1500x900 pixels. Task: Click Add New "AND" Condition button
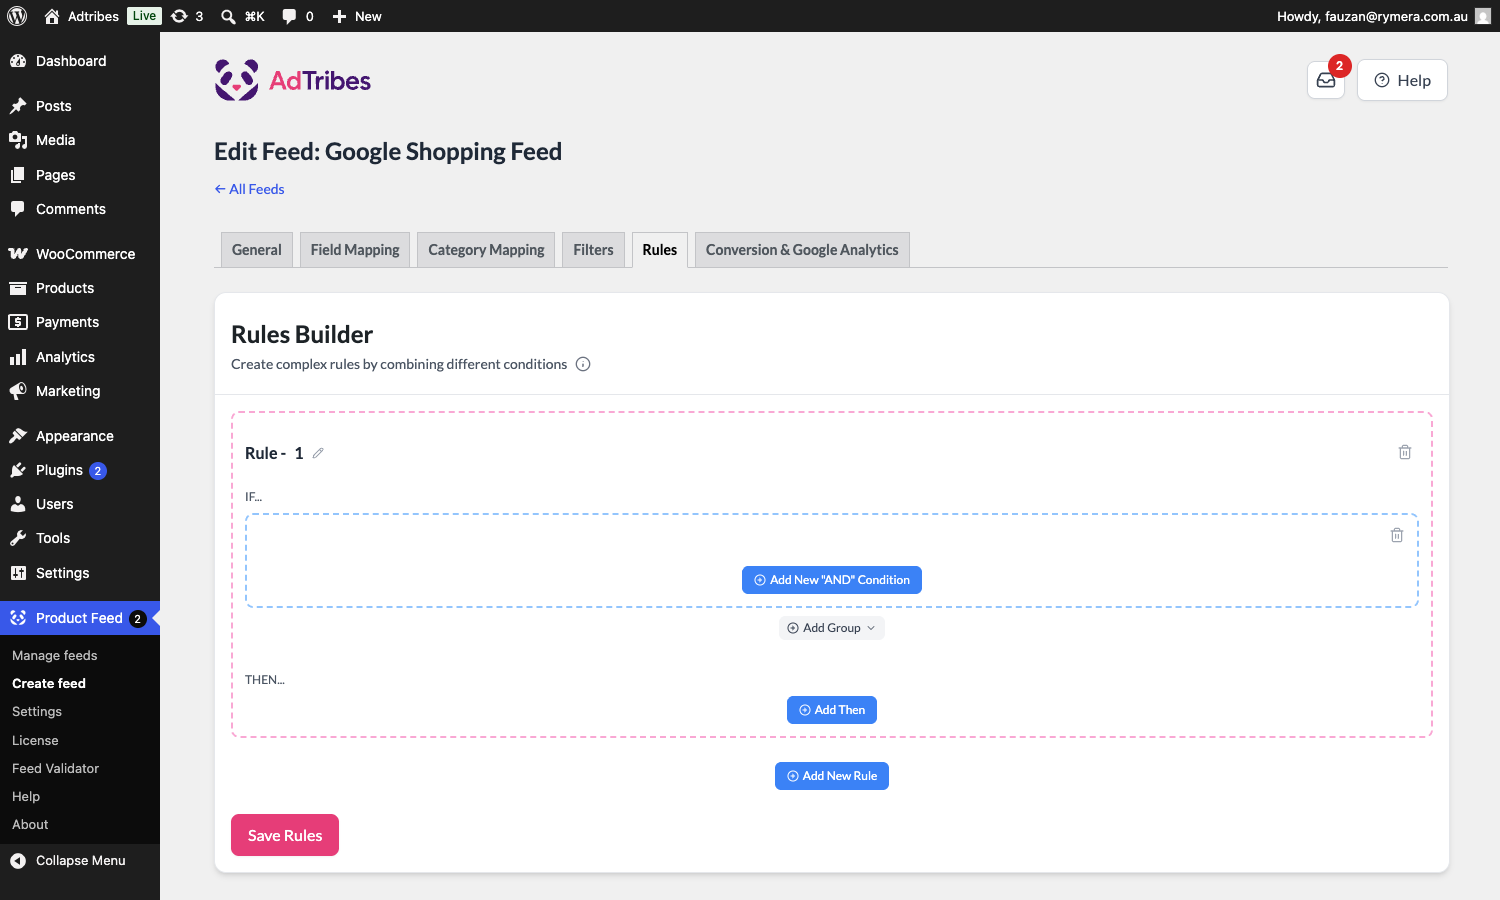[x=832, y=580]
